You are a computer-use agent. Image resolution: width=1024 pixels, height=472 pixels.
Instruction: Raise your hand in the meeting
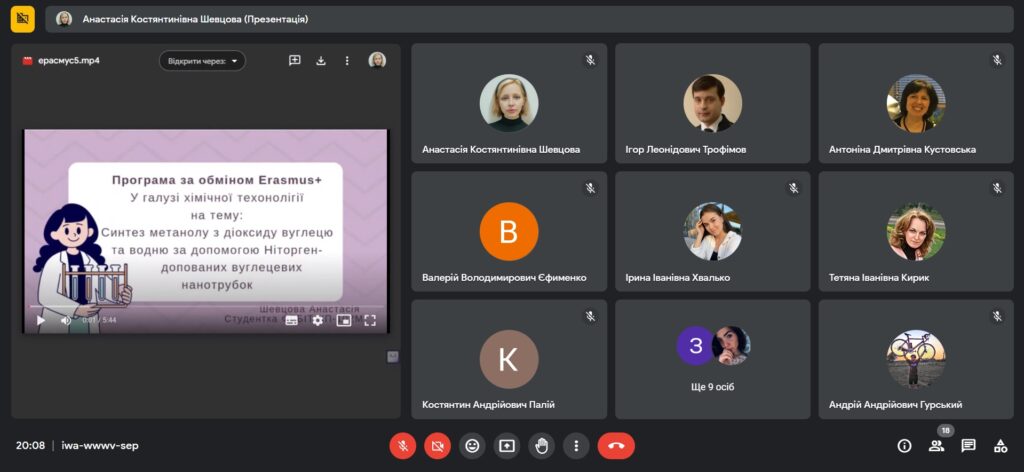(541, 446)
